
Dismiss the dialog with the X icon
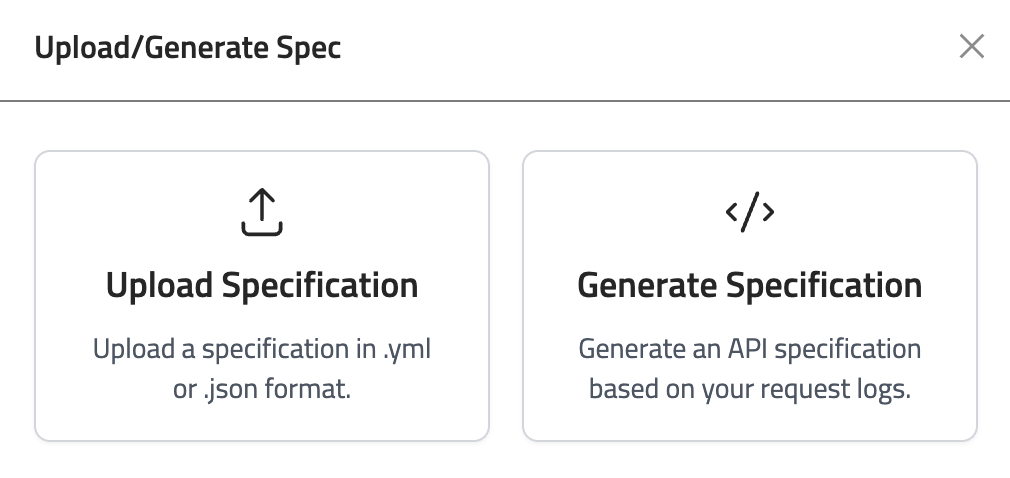click(971, 47)
